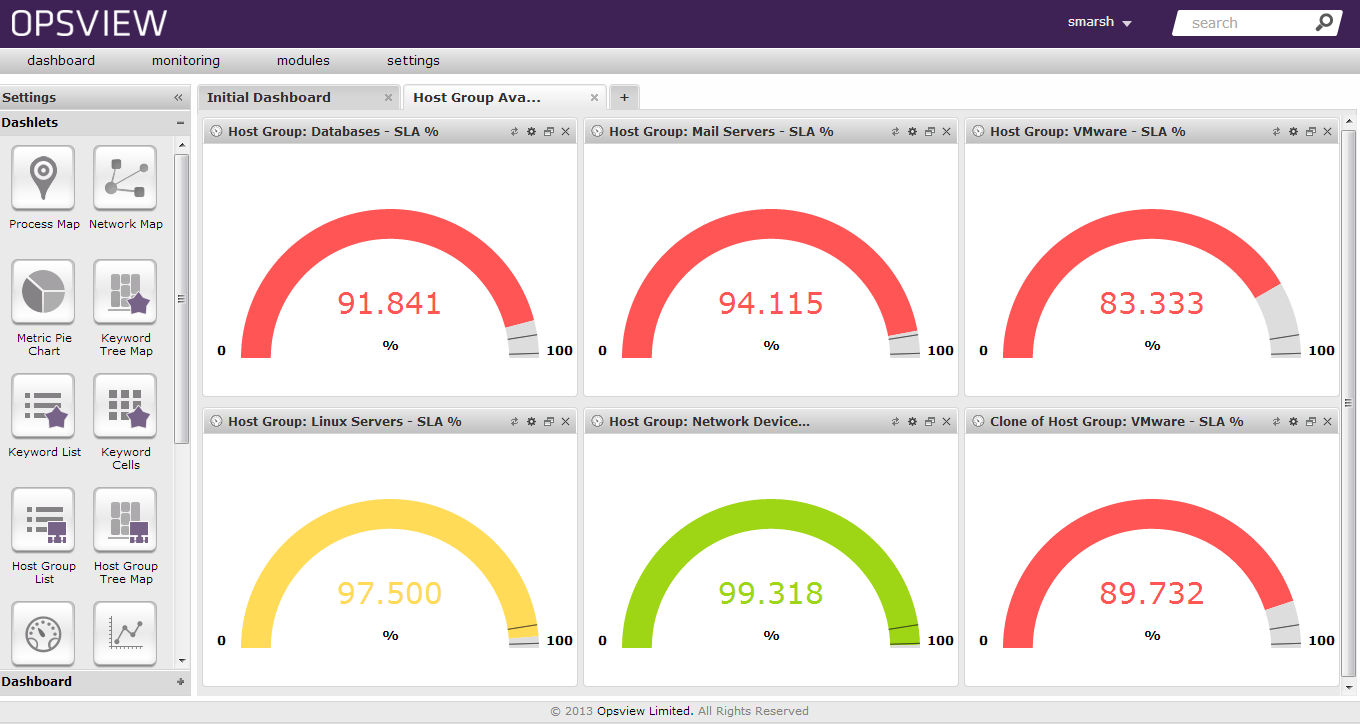Open the dashboard menu
This screenshot has width=1360, height=724.
coord(61,60)
